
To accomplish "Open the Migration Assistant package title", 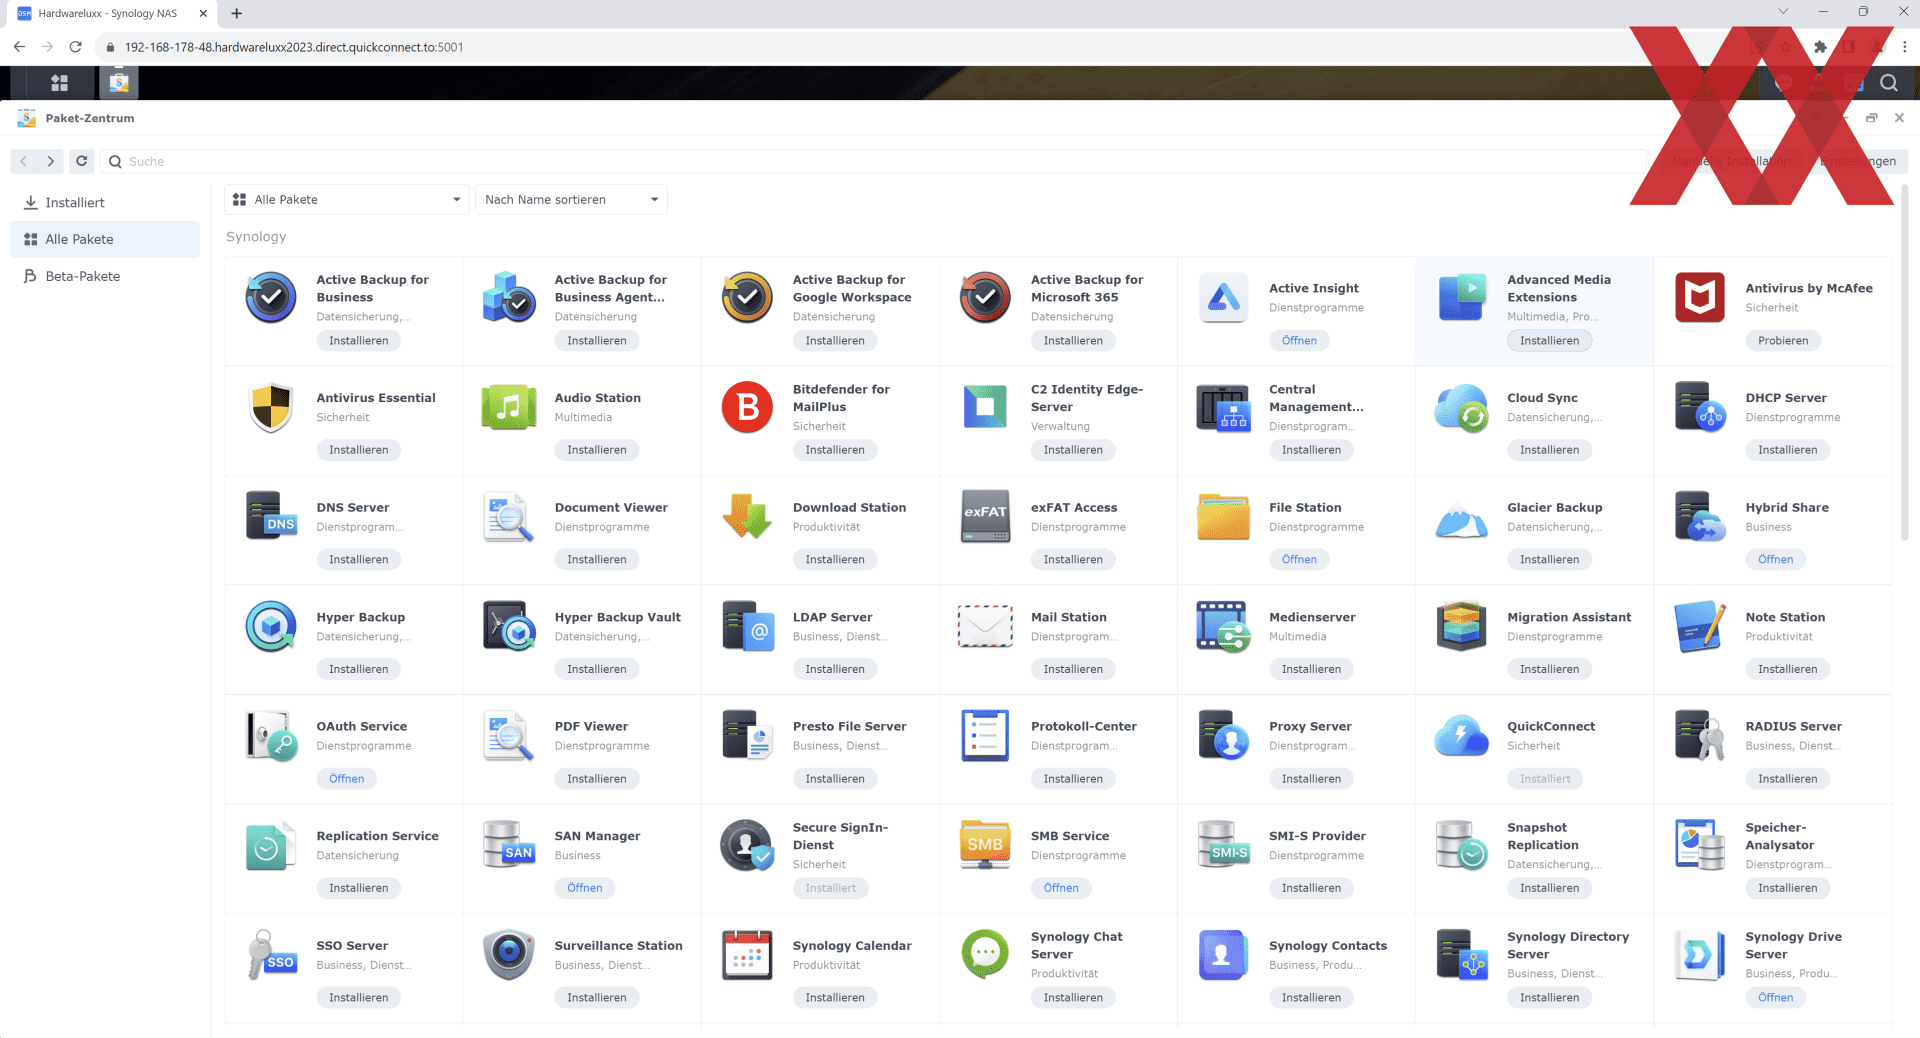I will [1569, 617].
